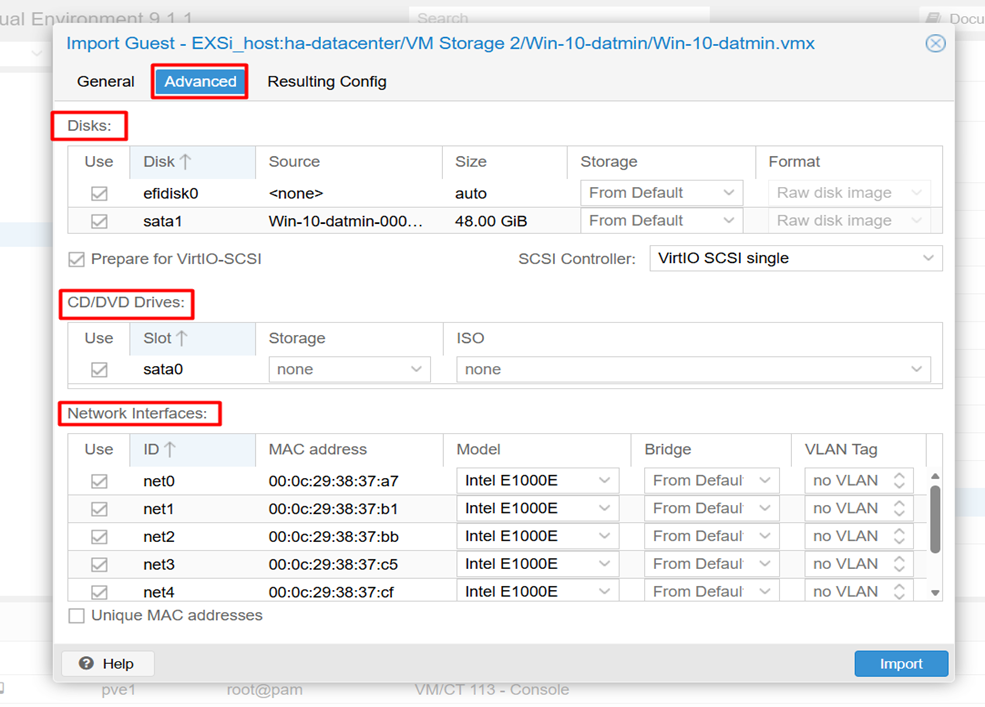
Task: Click the network interfaces vertical scrollbar
Action: coord(935,519)
